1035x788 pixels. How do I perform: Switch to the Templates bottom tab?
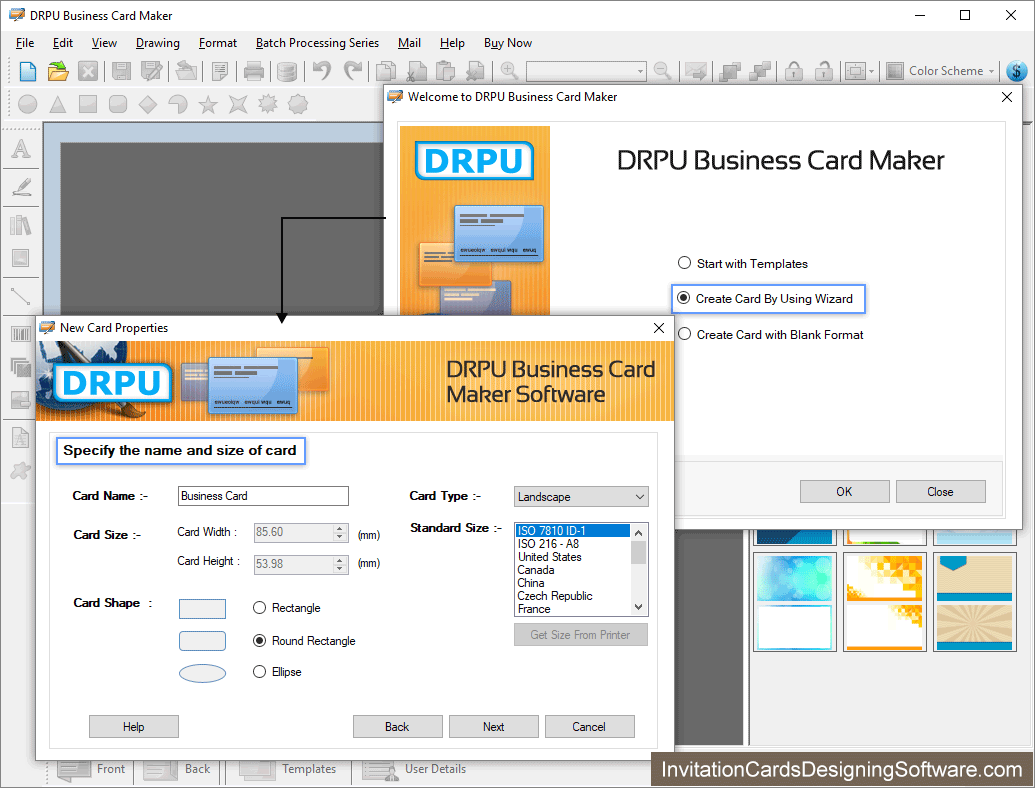pyautogui.click(x=288, y=770)
